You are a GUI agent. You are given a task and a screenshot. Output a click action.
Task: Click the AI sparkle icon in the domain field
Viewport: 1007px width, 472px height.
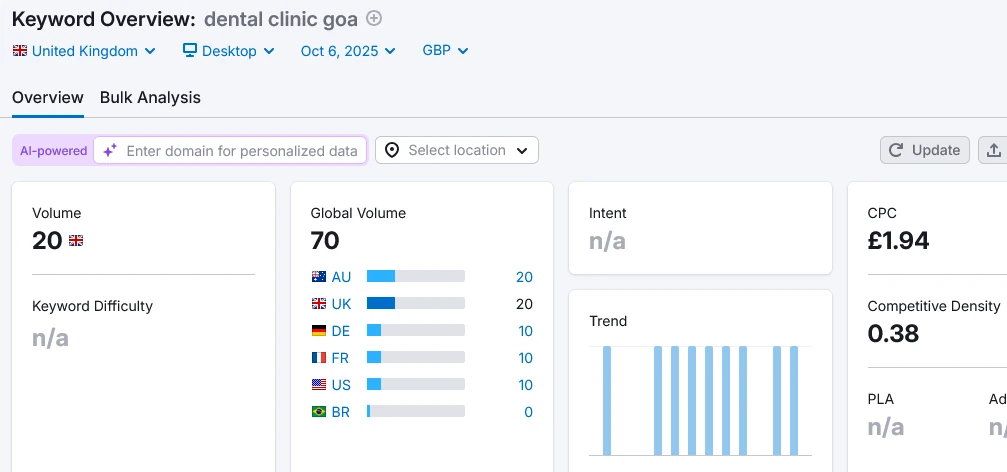click(110, 150)
